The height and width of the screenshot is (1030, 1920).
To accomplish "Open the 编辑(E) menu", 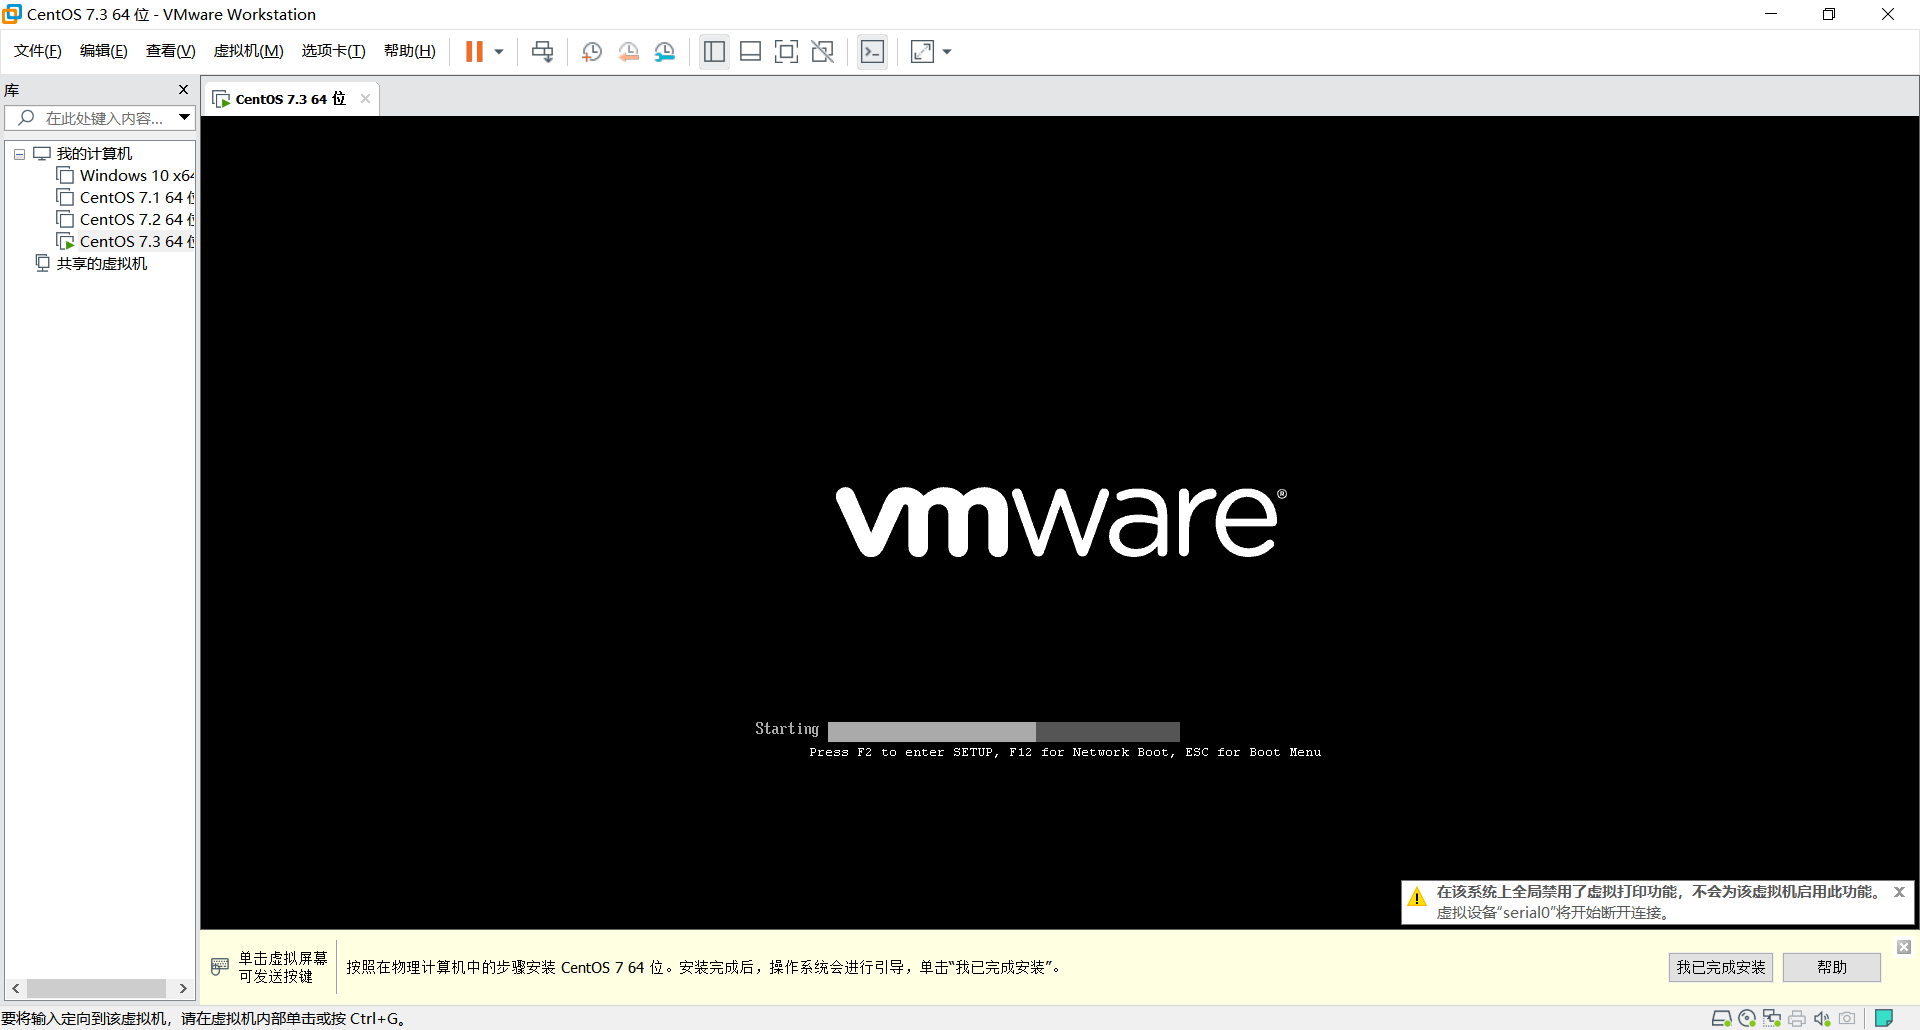I will pyautogui.click(x=104, y=51).
